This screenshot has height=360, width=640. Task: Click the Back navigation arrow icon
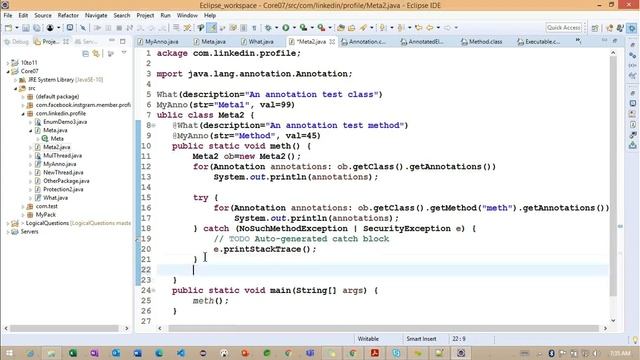430,28
